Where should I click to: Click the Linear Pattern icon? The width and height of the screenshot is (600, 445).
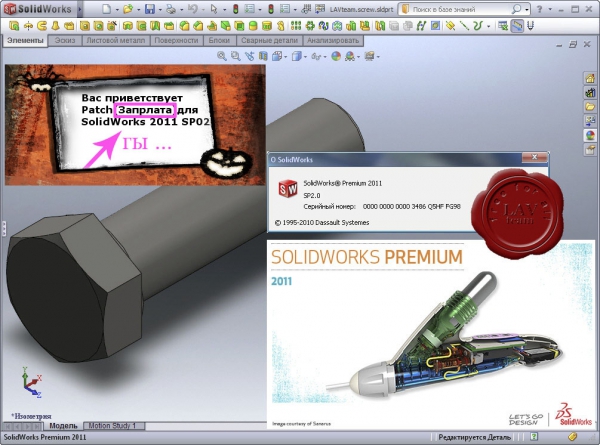(x=295, y=26)
